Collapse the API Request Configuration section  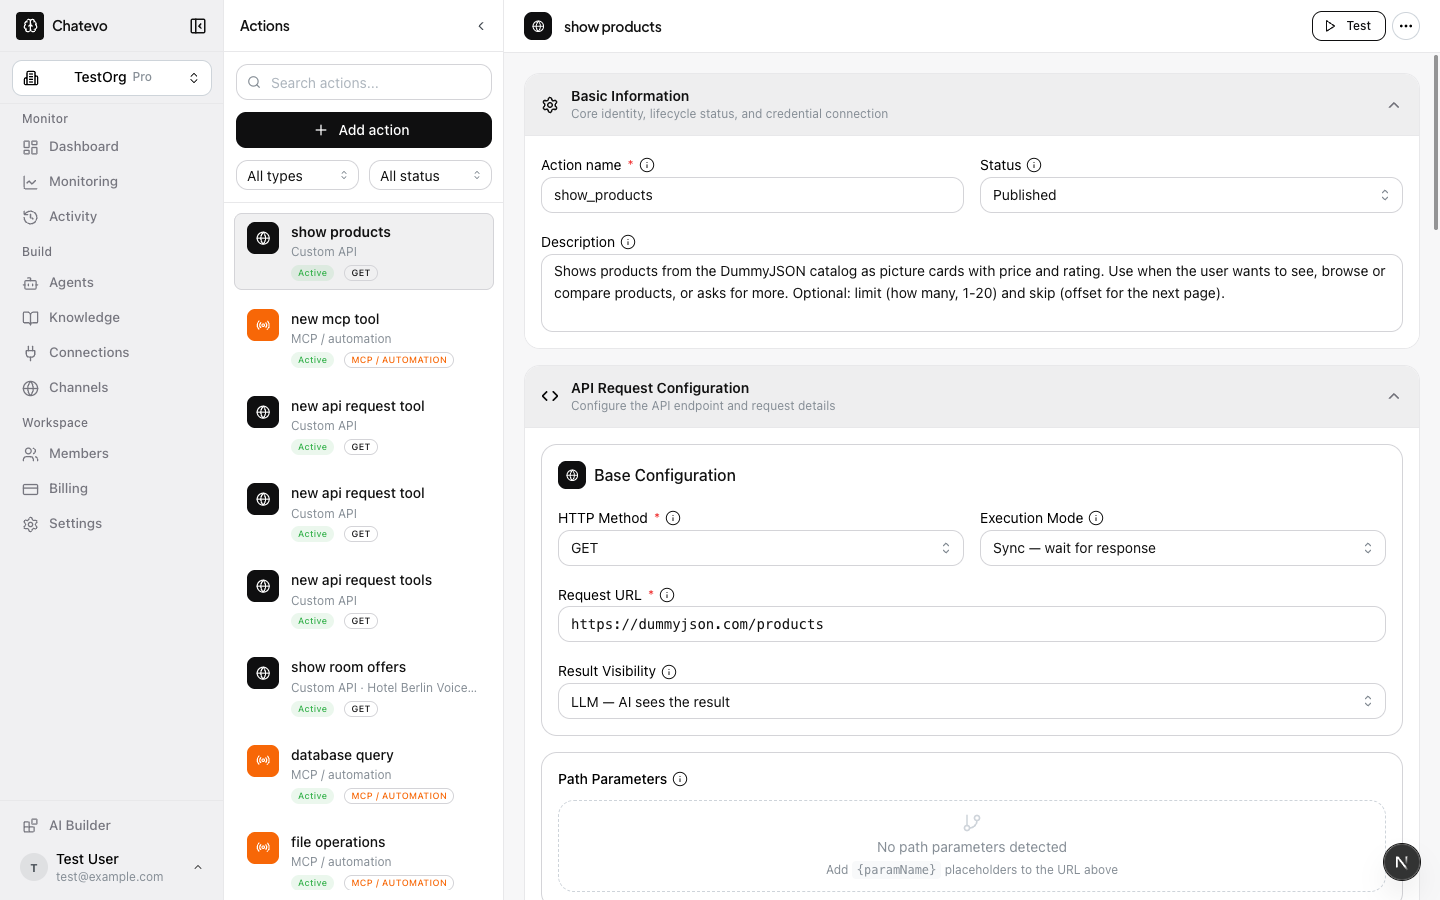point(1394,397)
